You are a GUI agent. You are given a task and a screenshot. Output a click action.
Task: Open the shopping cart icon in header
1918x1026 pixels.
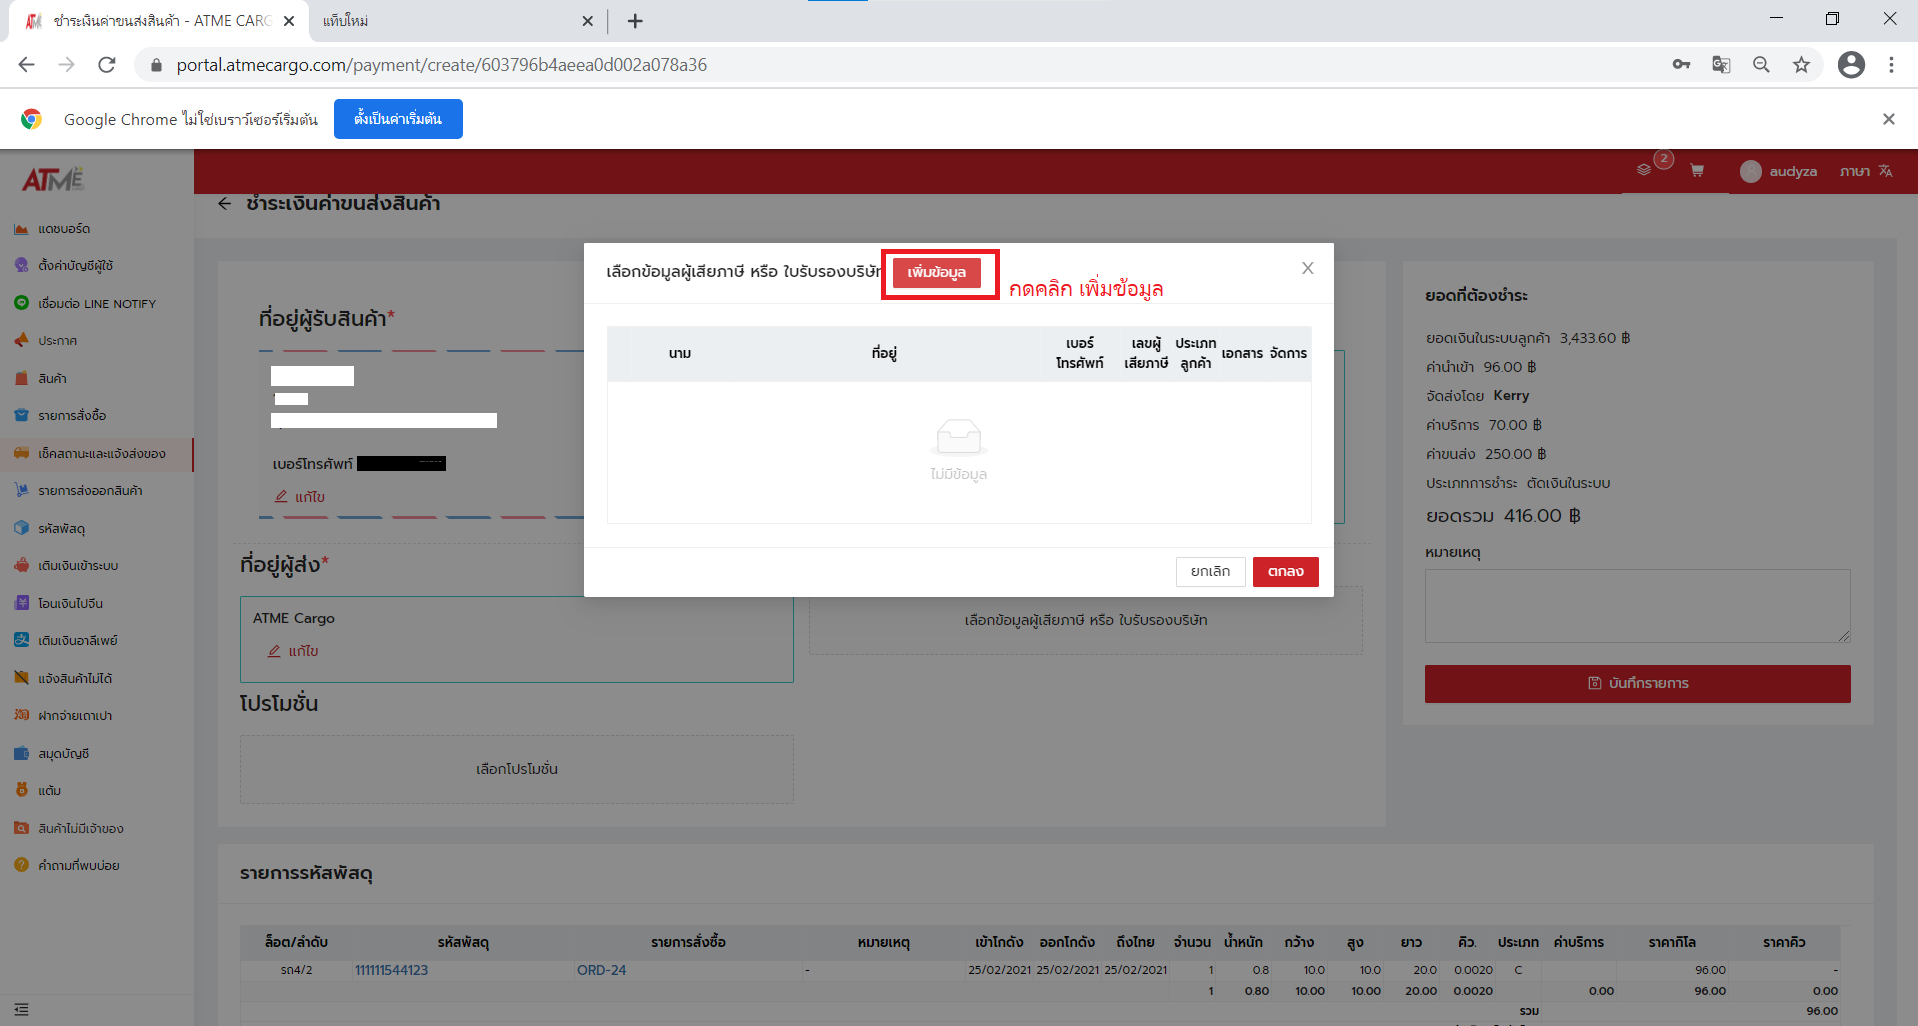pyautogui.click(x=1697, y=171)
